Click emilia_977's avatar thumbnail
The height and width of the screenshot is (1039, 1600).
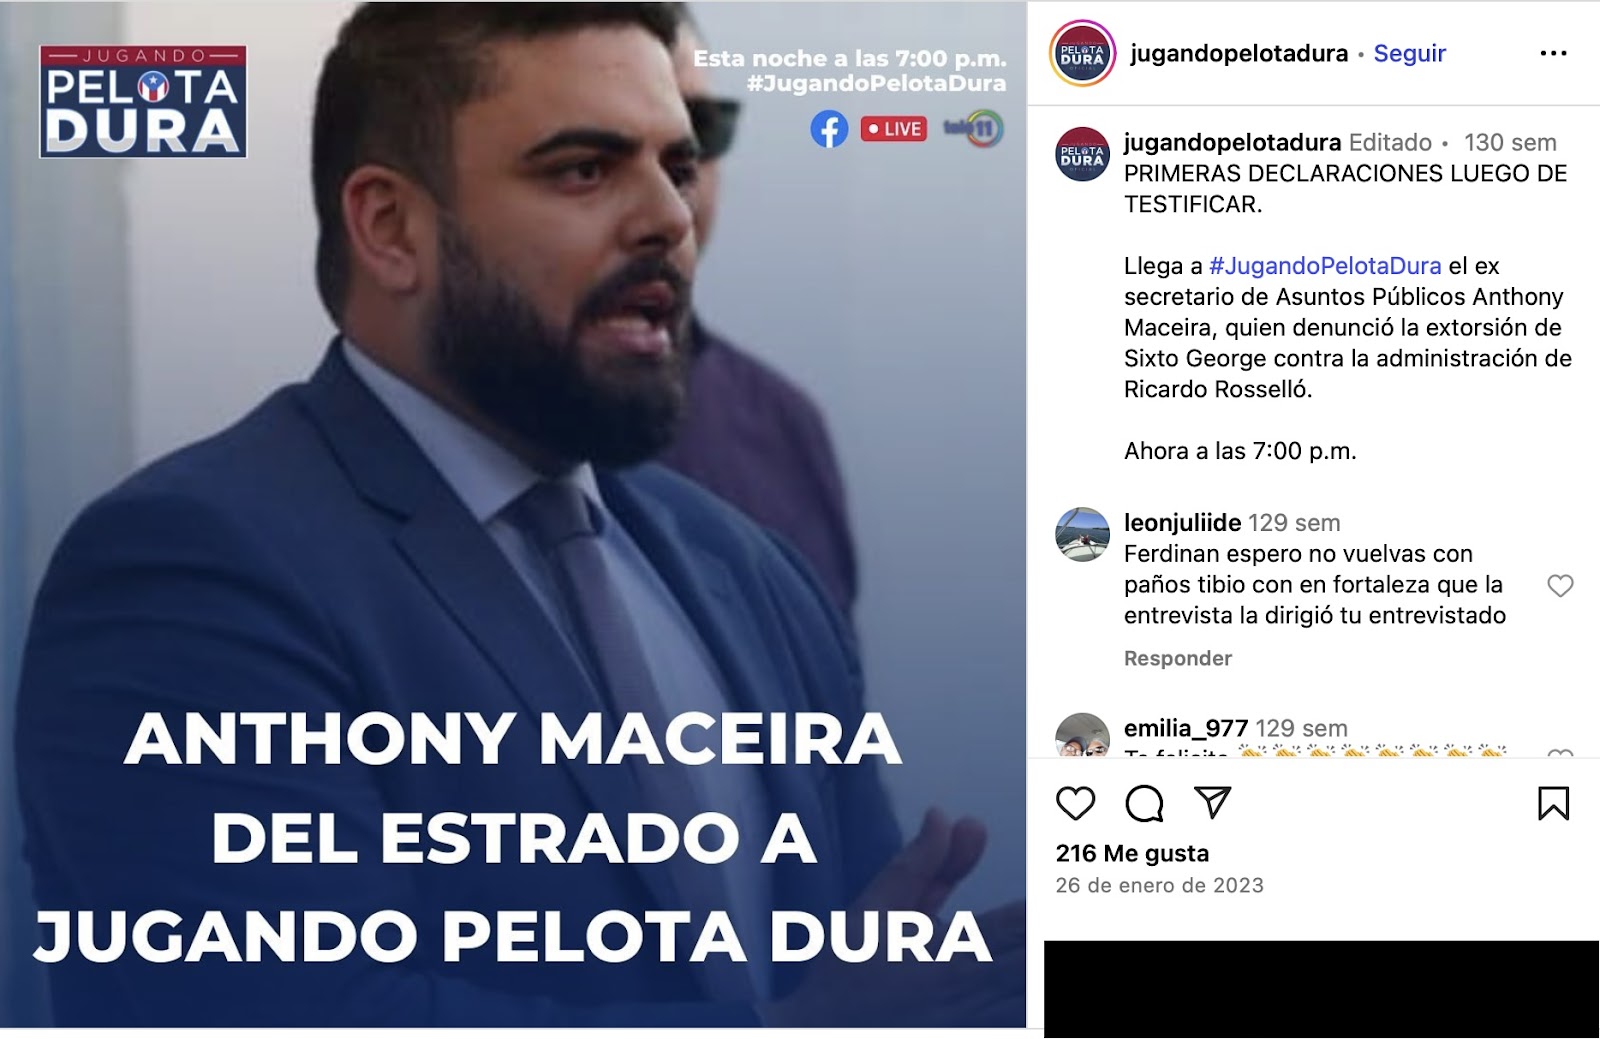[x=1082, y=735]
